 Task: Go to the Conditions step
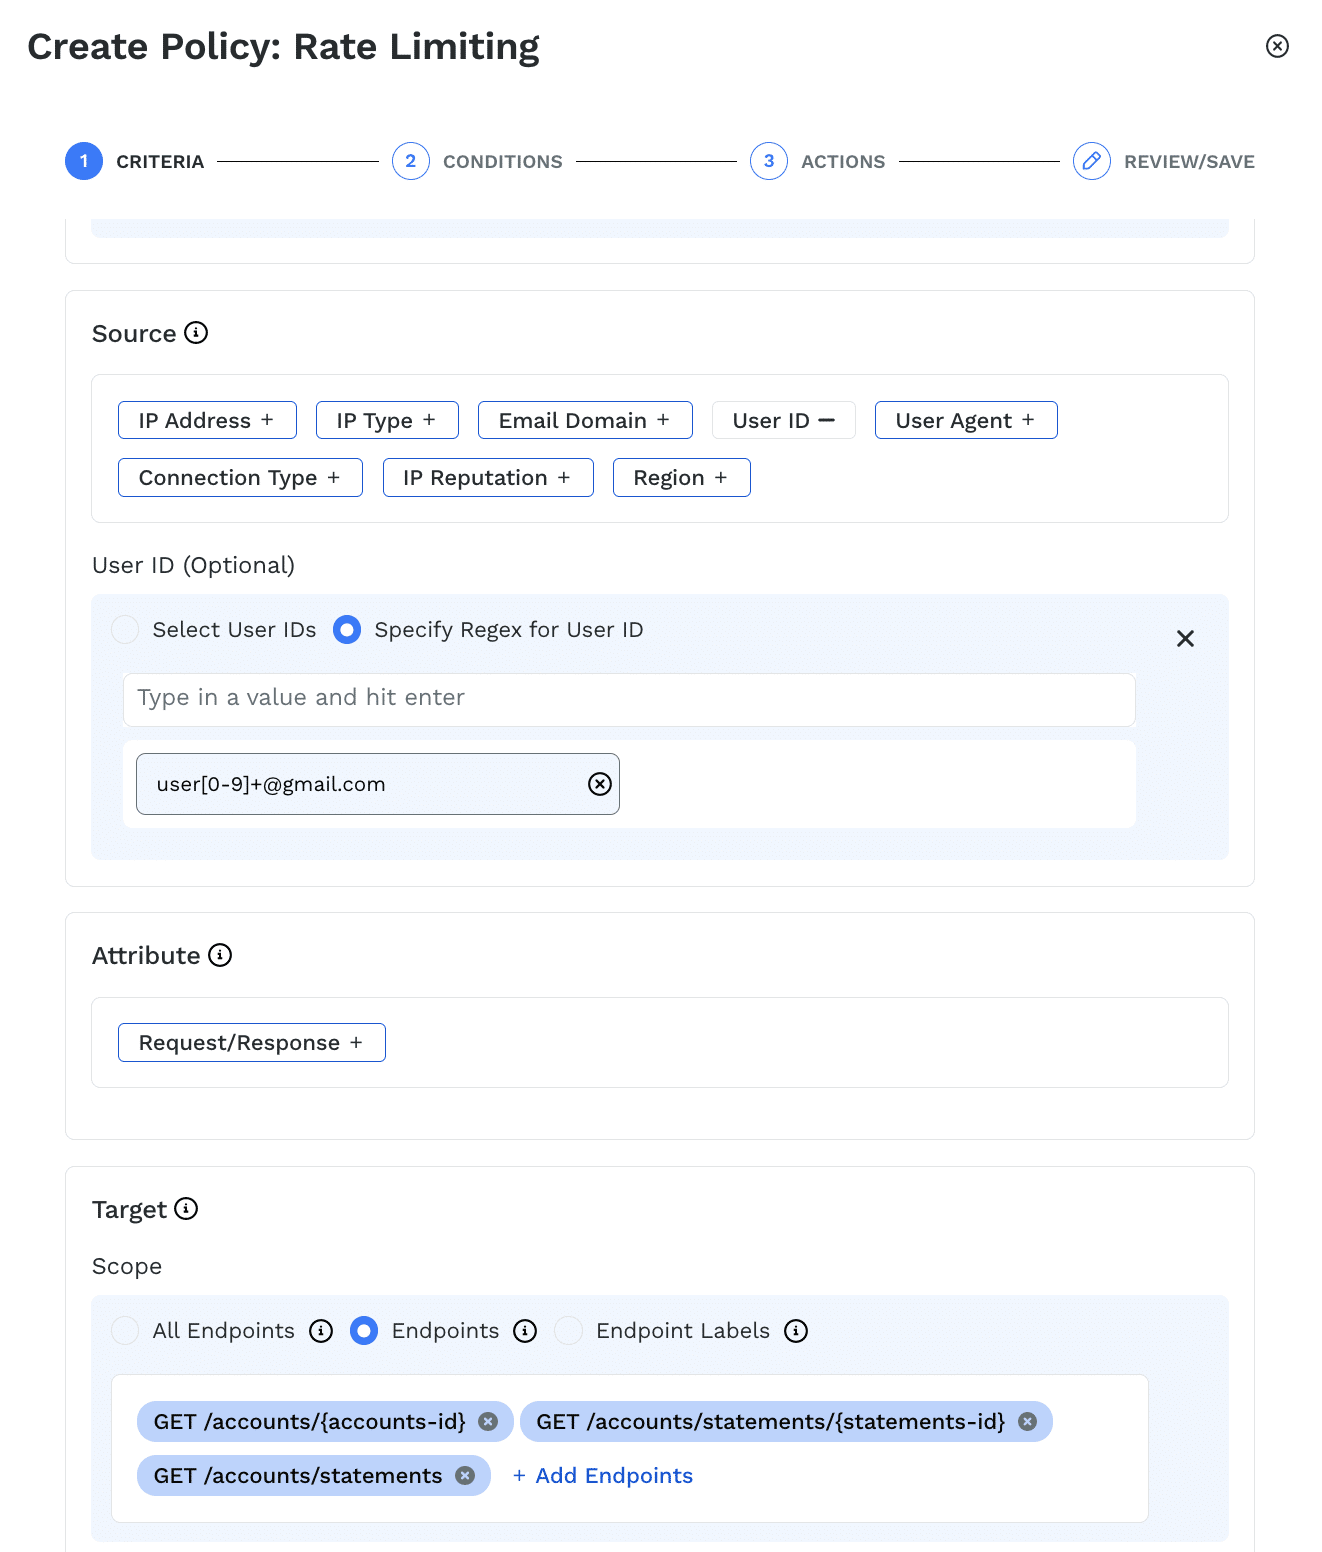point(411,161)
